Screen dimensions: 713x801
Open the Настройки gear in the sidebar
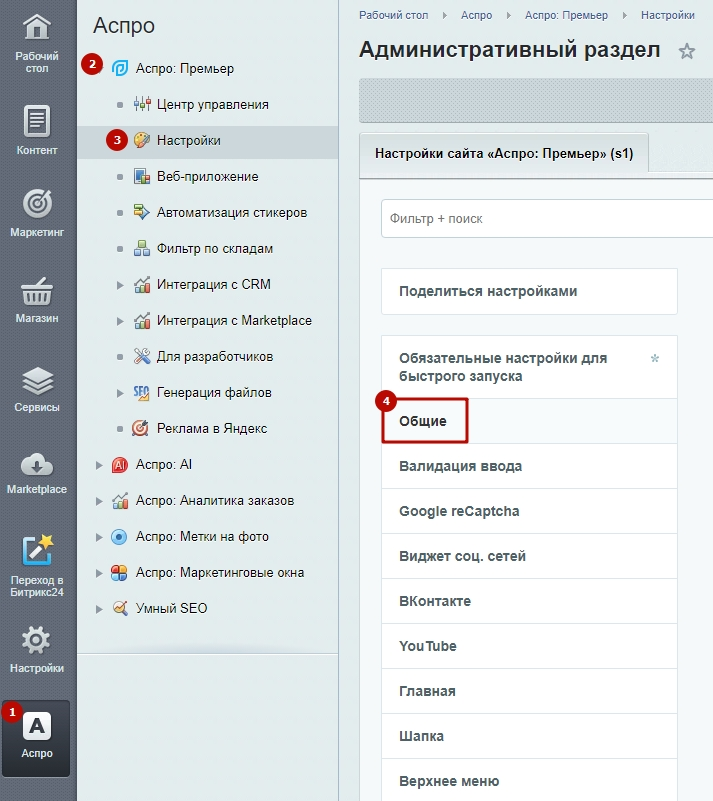tap(37, 649)
